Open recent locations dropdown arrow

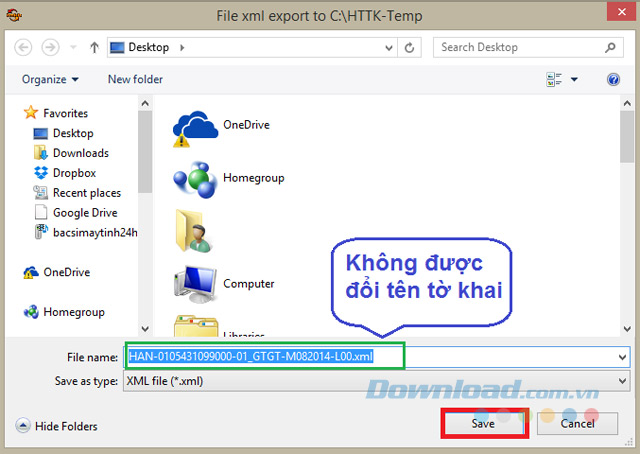[x=73, y=47]
